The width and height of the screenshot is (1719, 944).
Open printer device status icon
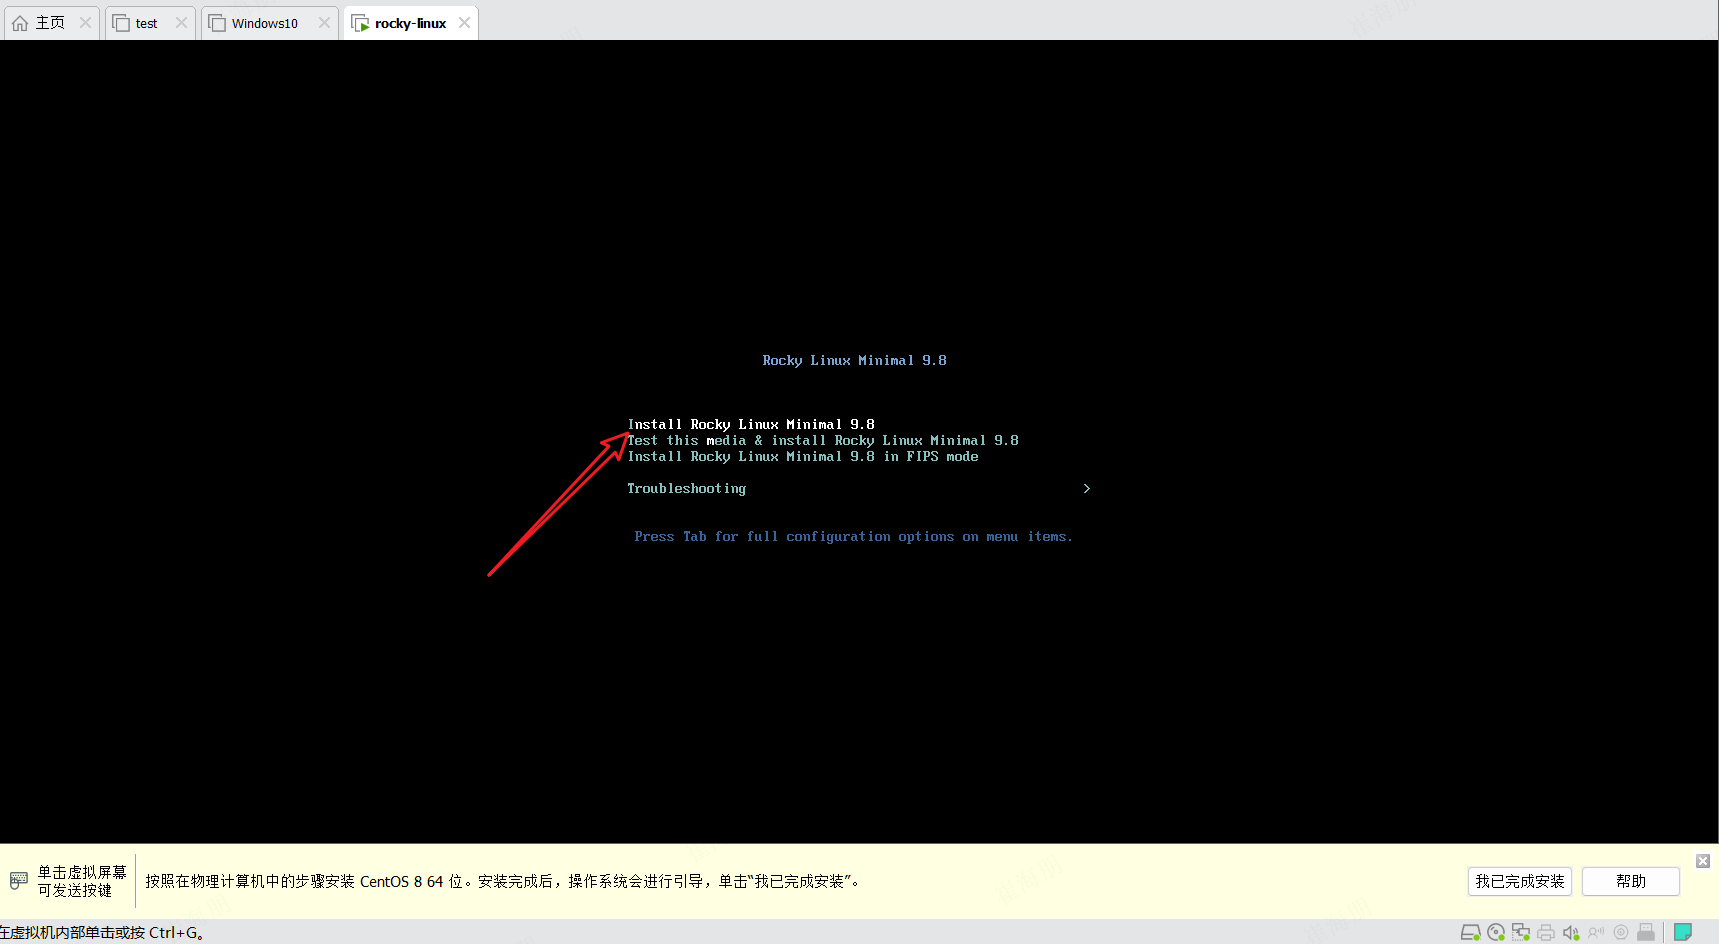(x=1546, y=932)
